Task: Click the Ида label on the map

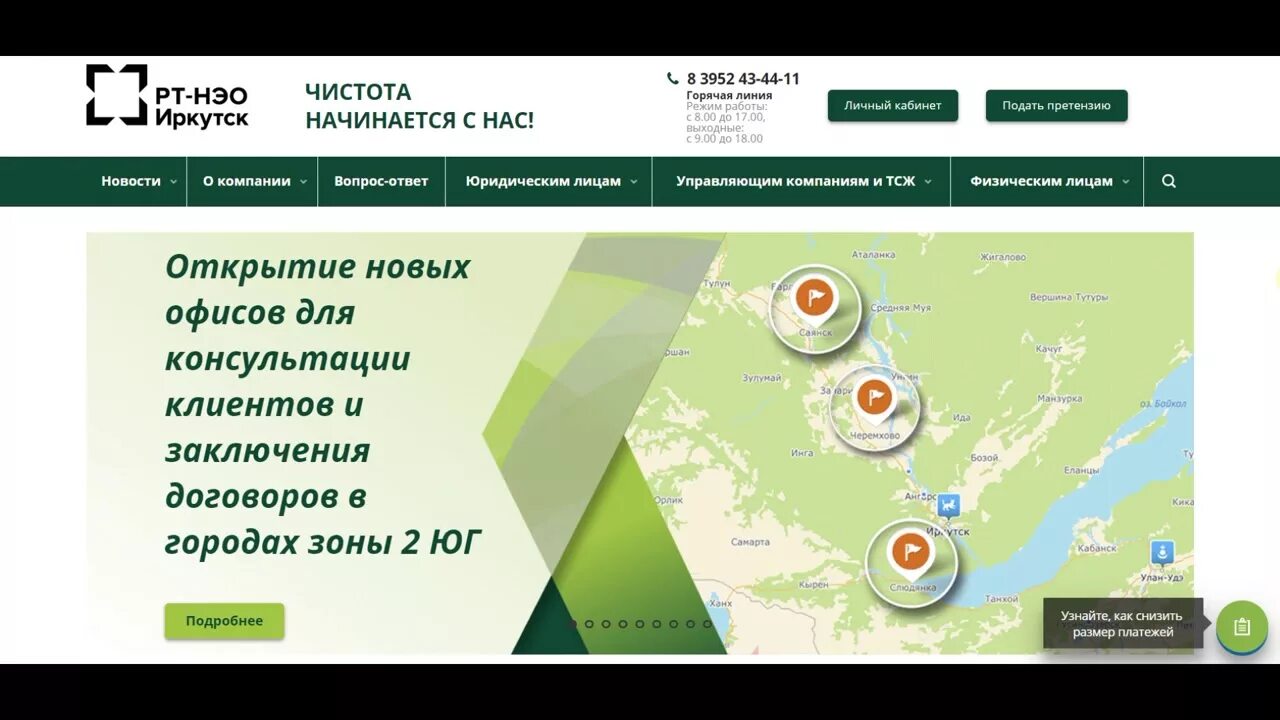Action: point(962,417)
